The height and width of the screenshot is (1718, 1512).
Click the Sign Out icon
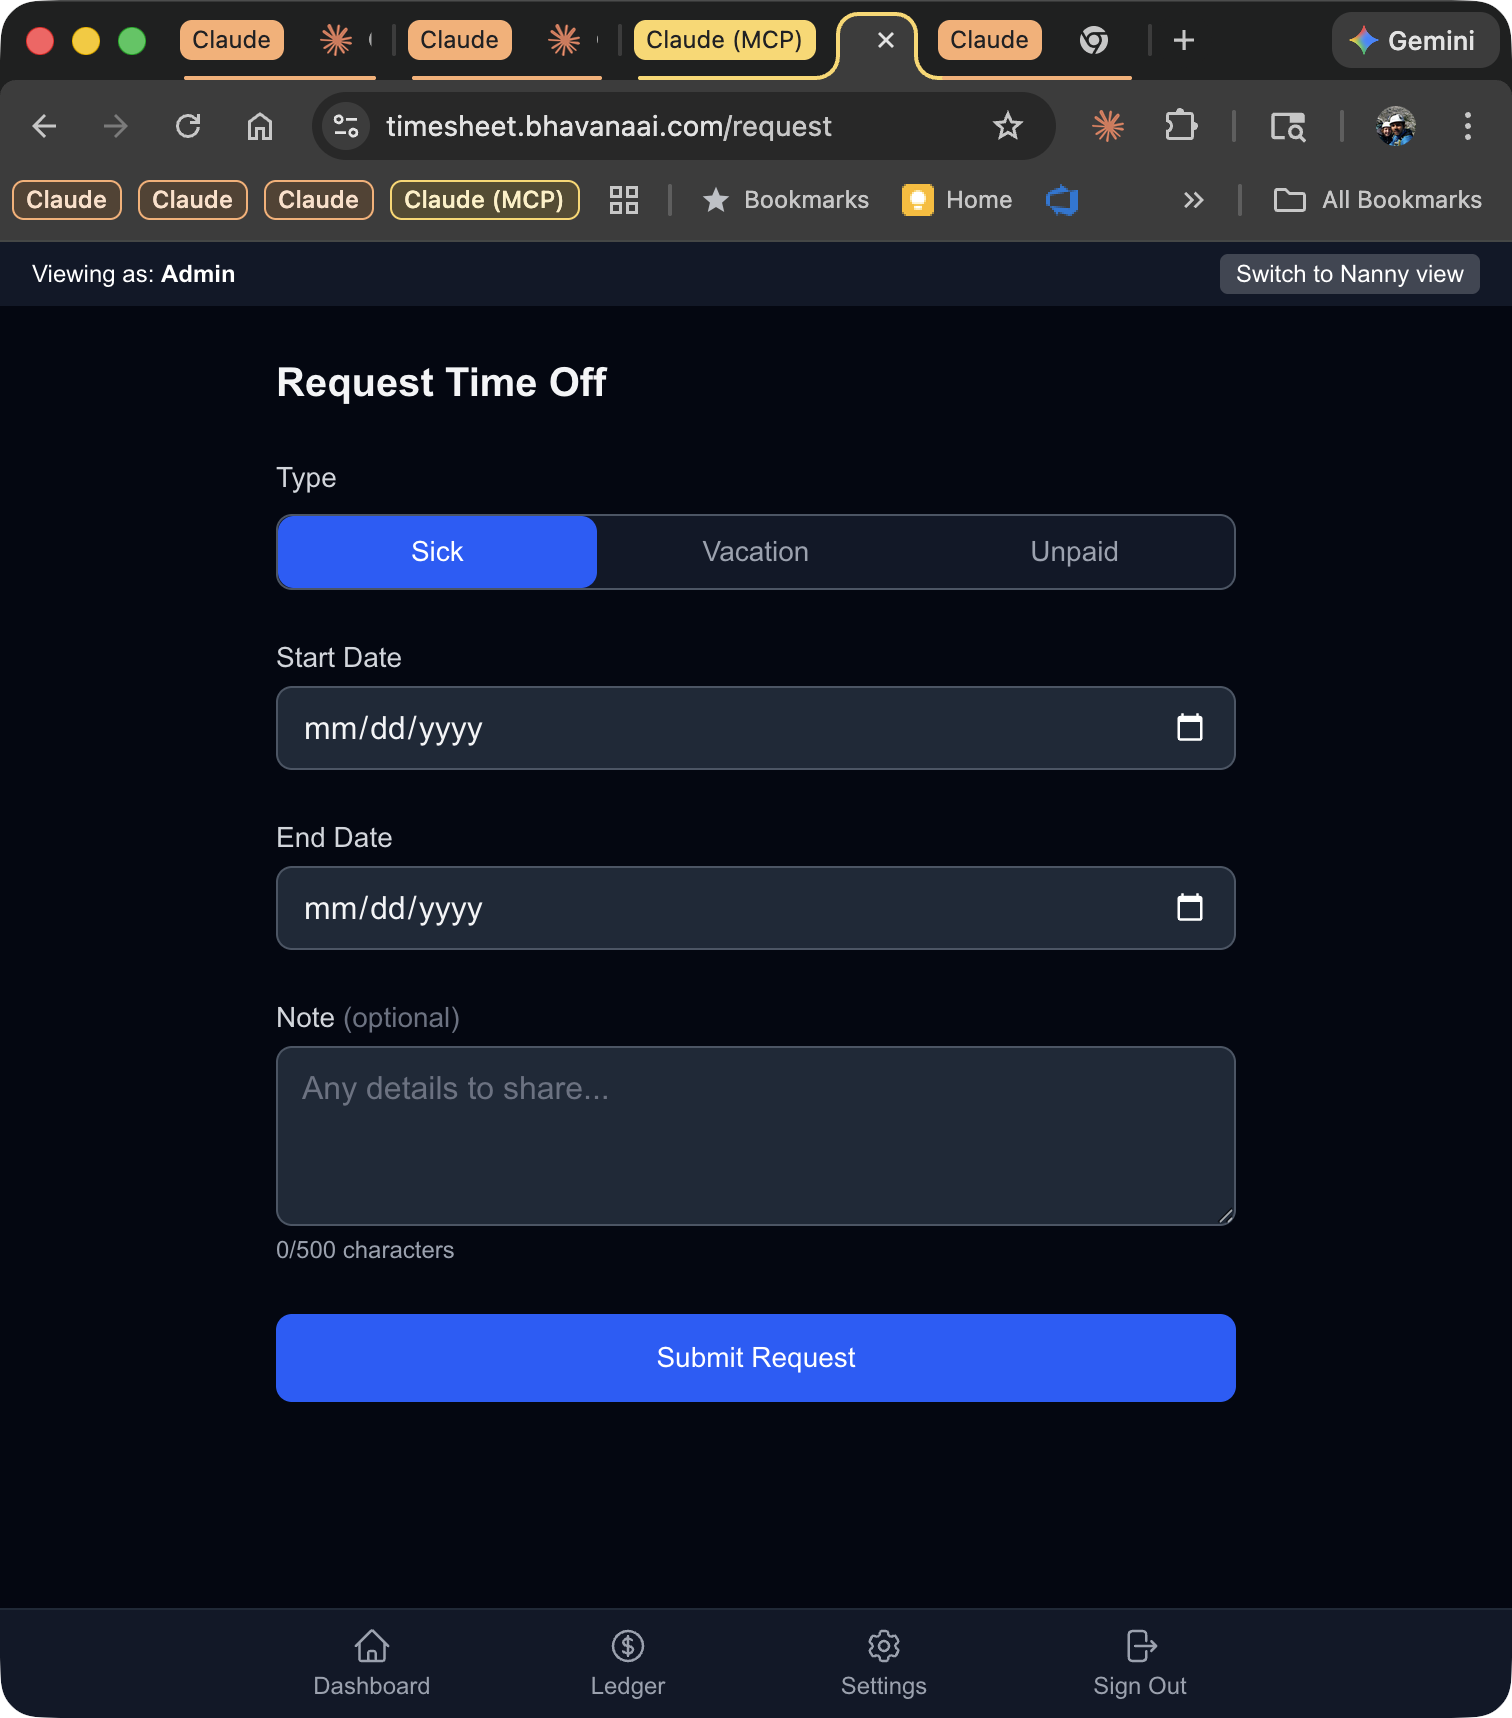(1140, 1646)
